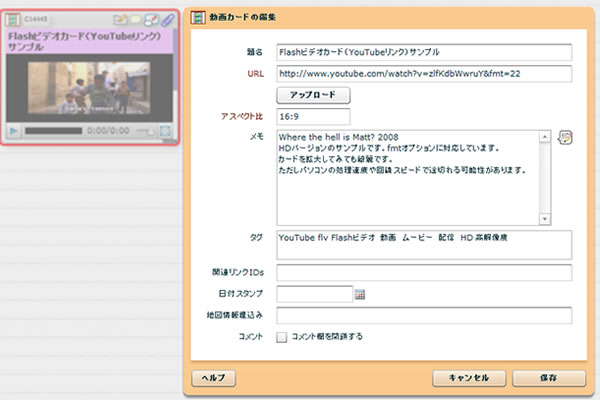The width and height of the screenshot is (600, 400).
Task: Click into the URL input field
Action: (423, 73)
